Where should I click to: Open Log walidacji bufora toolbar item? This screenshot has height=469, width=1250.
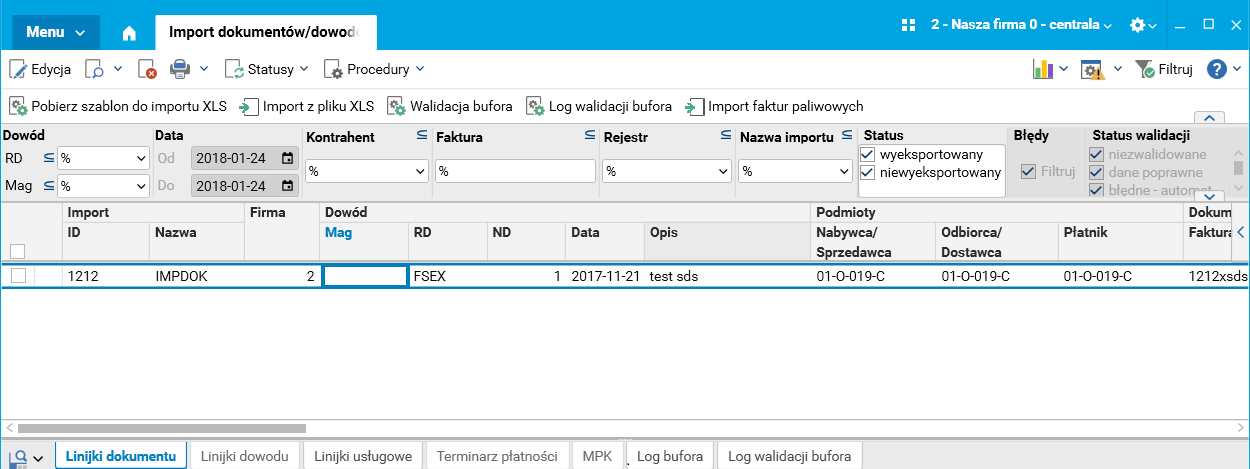point(598,106)
